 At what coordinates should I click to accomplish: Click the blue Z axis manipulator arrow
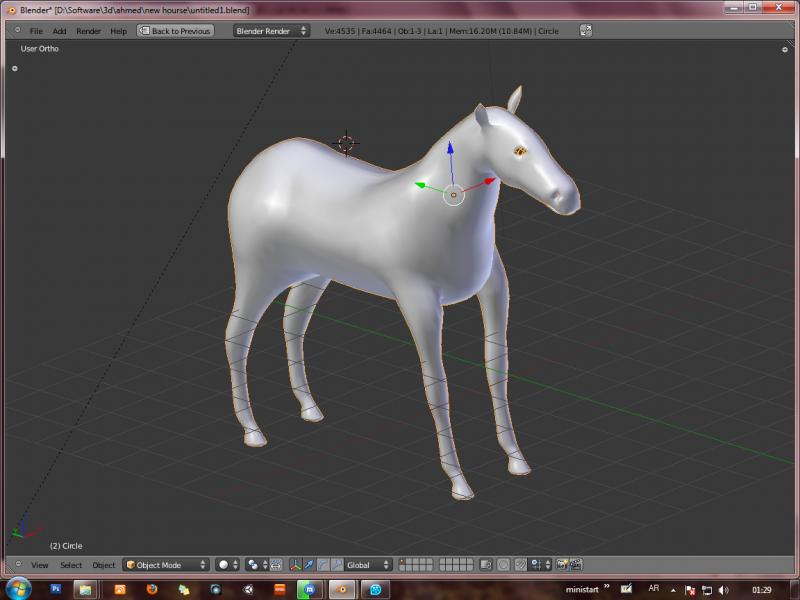(450, 148)
